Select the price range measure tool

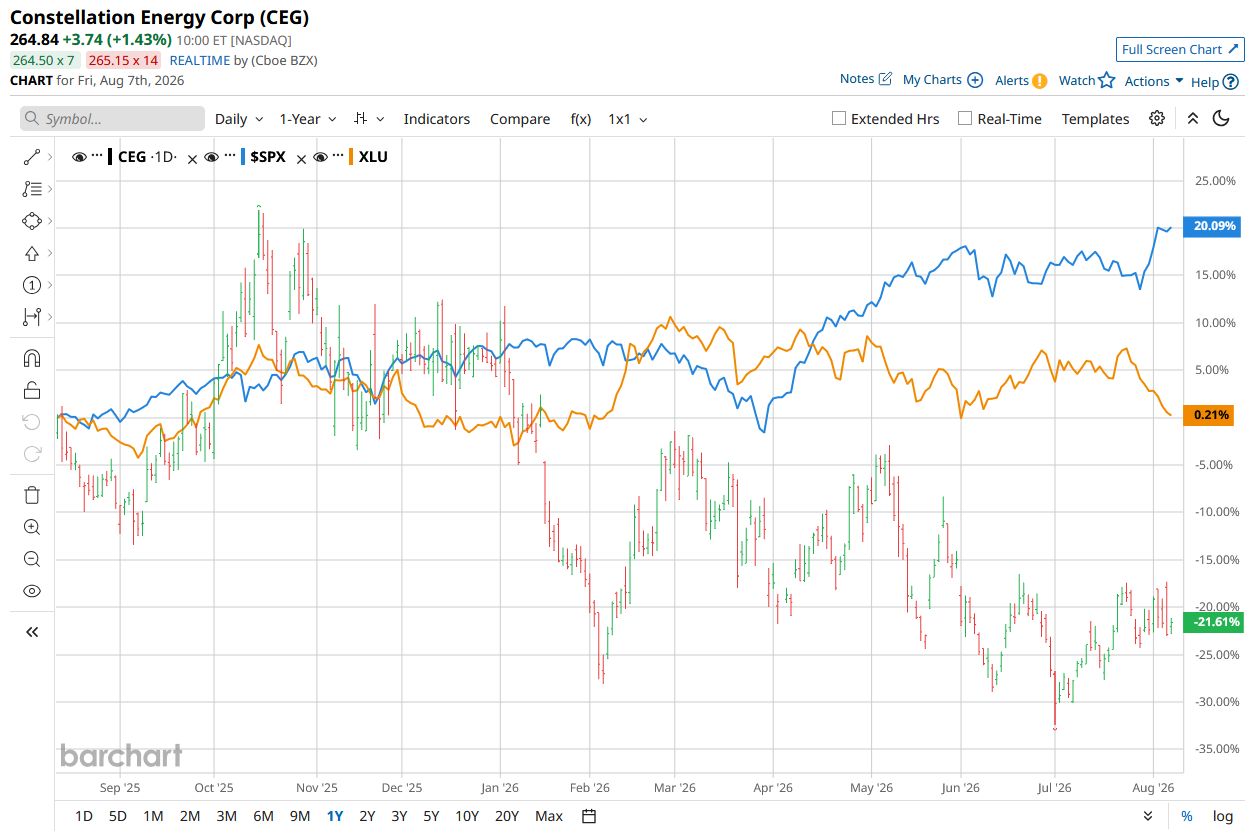[31, 317]
